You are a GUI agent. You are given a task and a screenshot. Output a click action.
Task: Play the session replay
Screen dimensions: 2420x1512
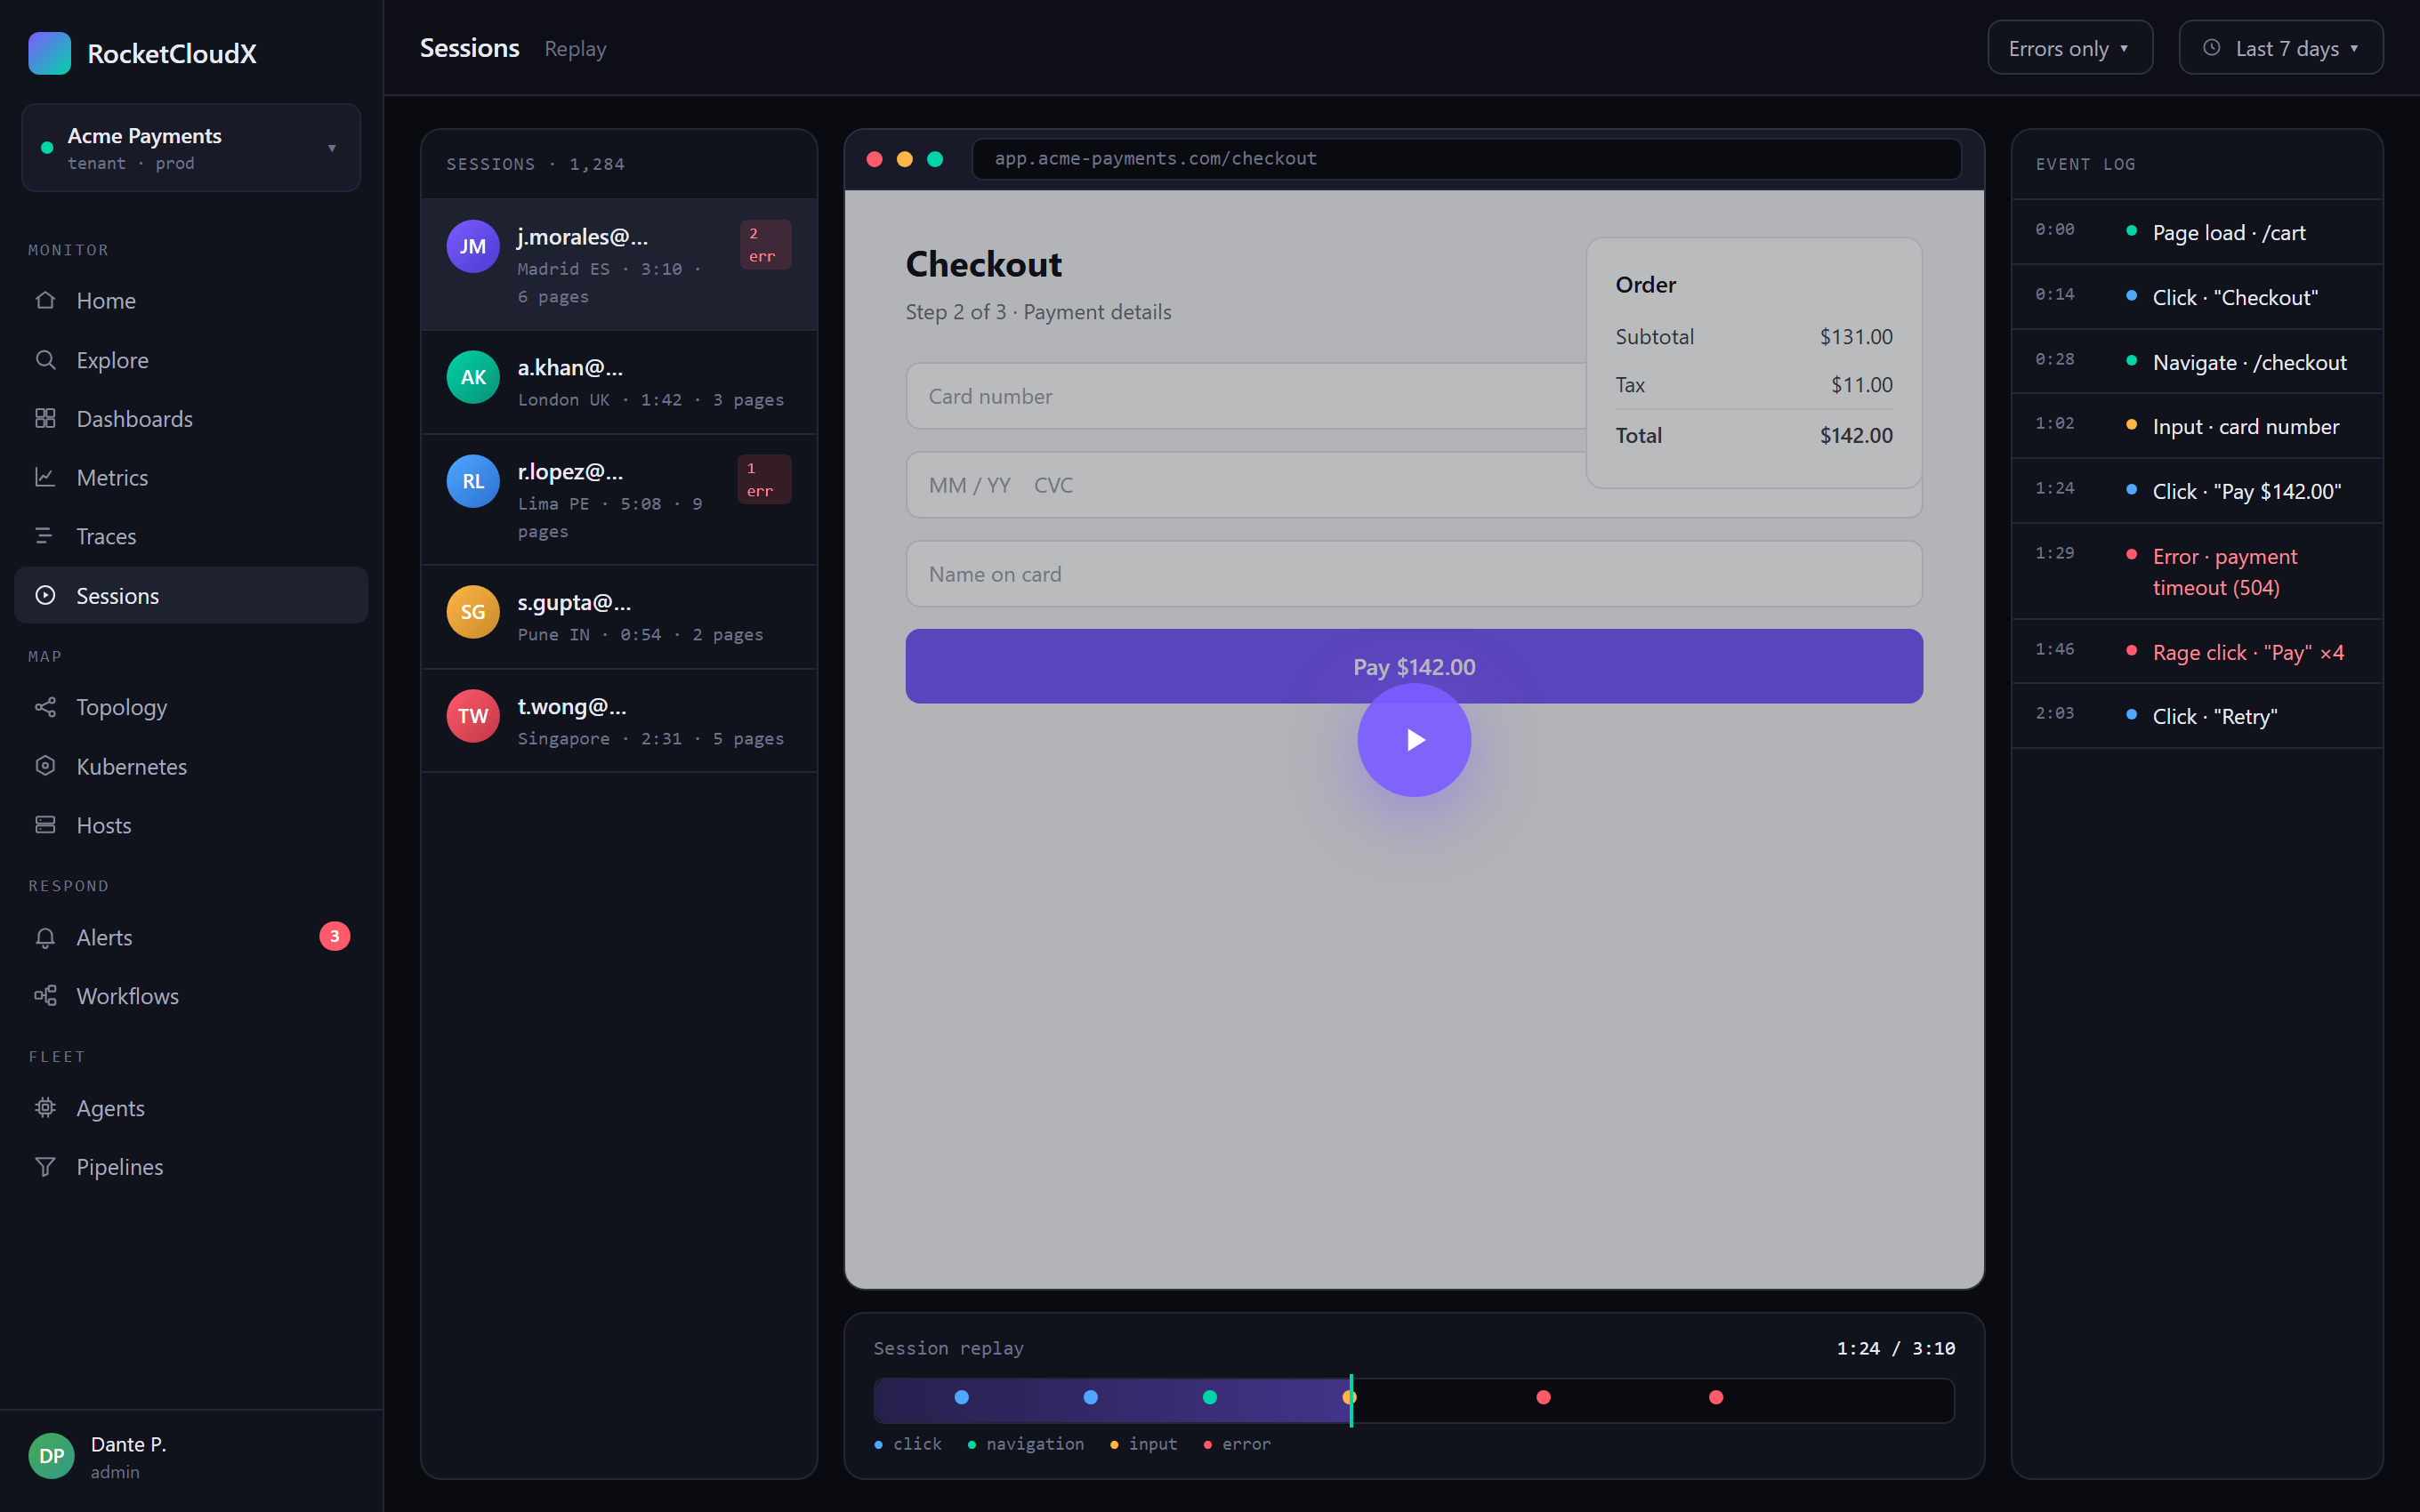[x=1414, y=740]
